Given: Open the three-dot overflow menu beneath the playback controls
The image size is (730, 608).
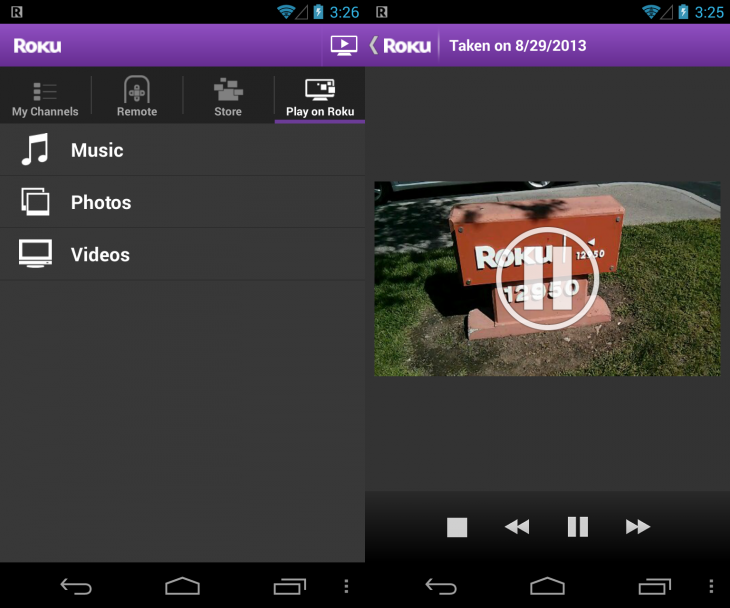Looking at the screenshot, I should tap(711, 586).
